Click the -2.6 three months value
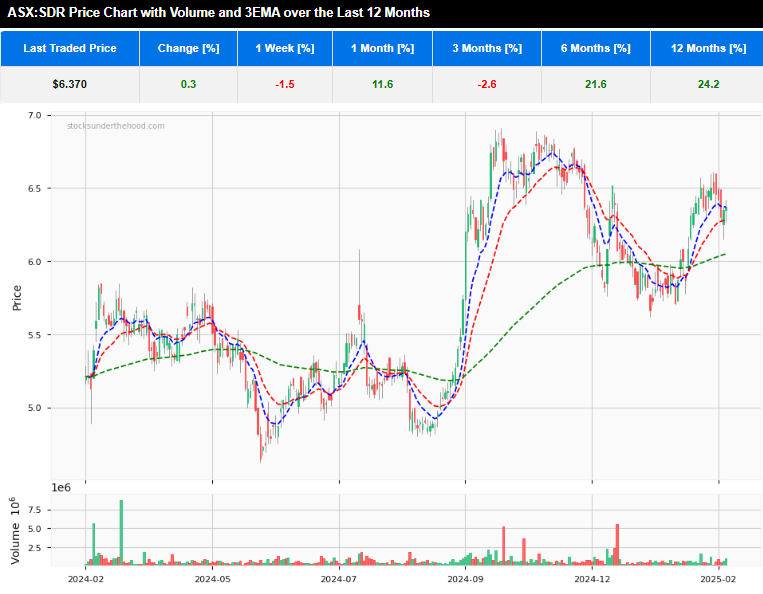The width and height of the screenshot is (763, 594). (487, 84)
